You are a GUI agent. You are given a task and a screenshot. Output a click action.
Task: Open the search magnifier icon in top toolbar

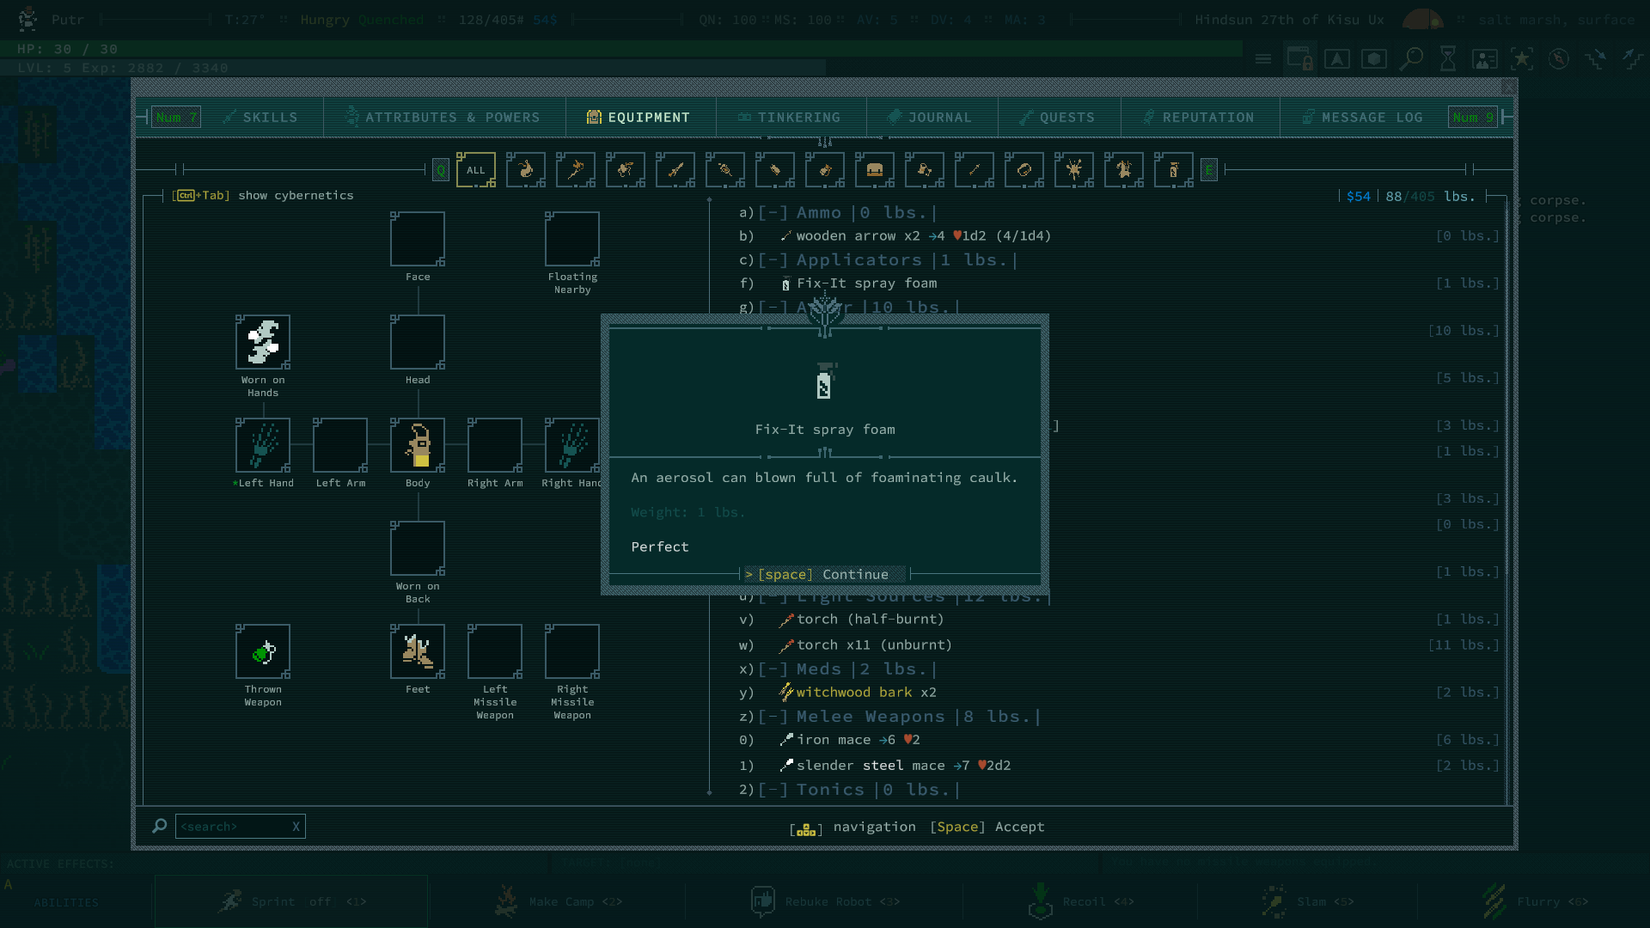click(x=1411, y=59)
